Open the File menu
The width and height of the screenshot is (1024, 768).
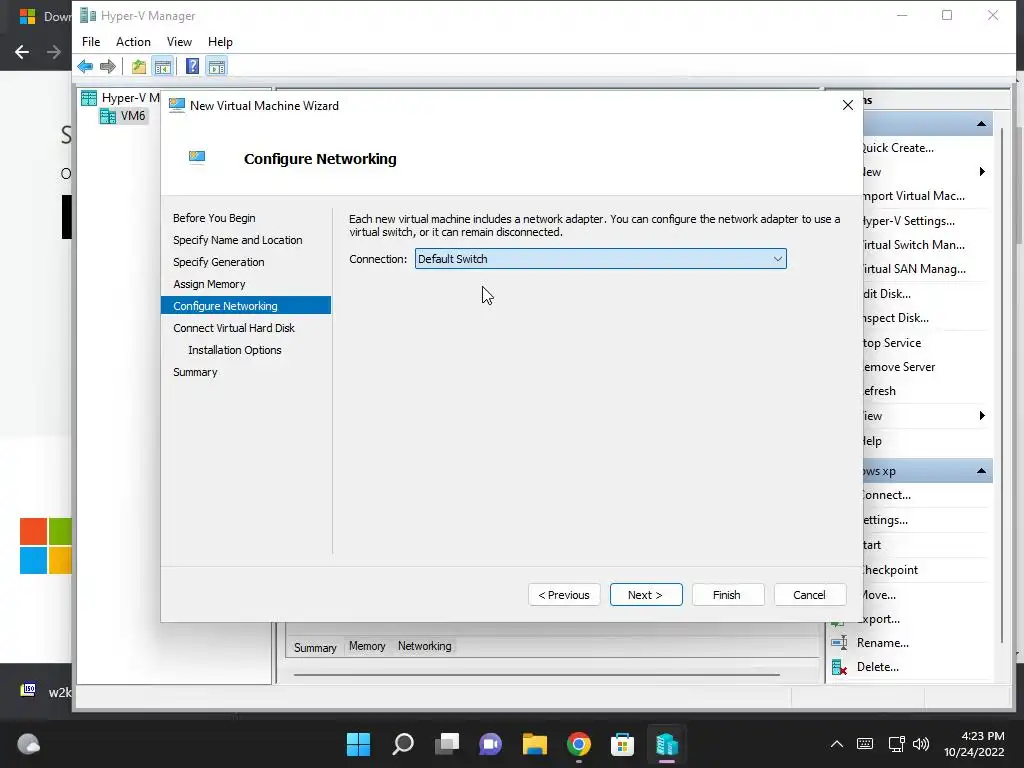91,42
